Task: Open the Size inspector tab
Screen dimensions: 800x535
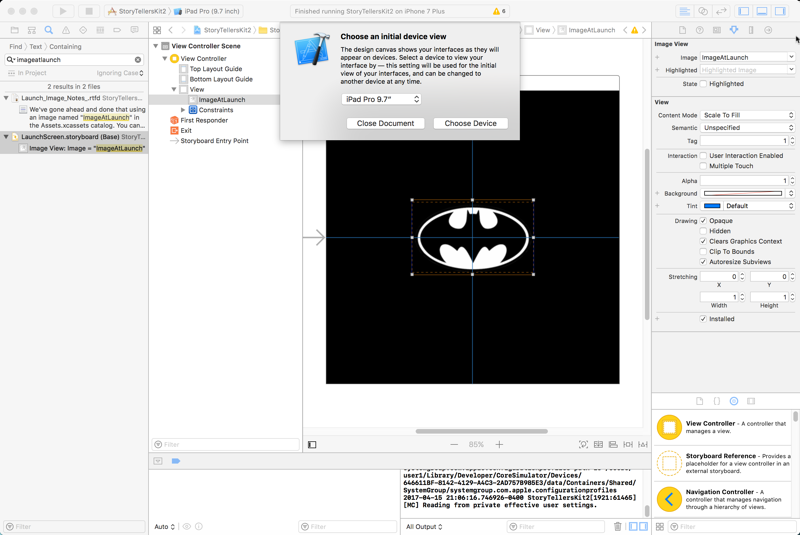Action: click(751, 30)
